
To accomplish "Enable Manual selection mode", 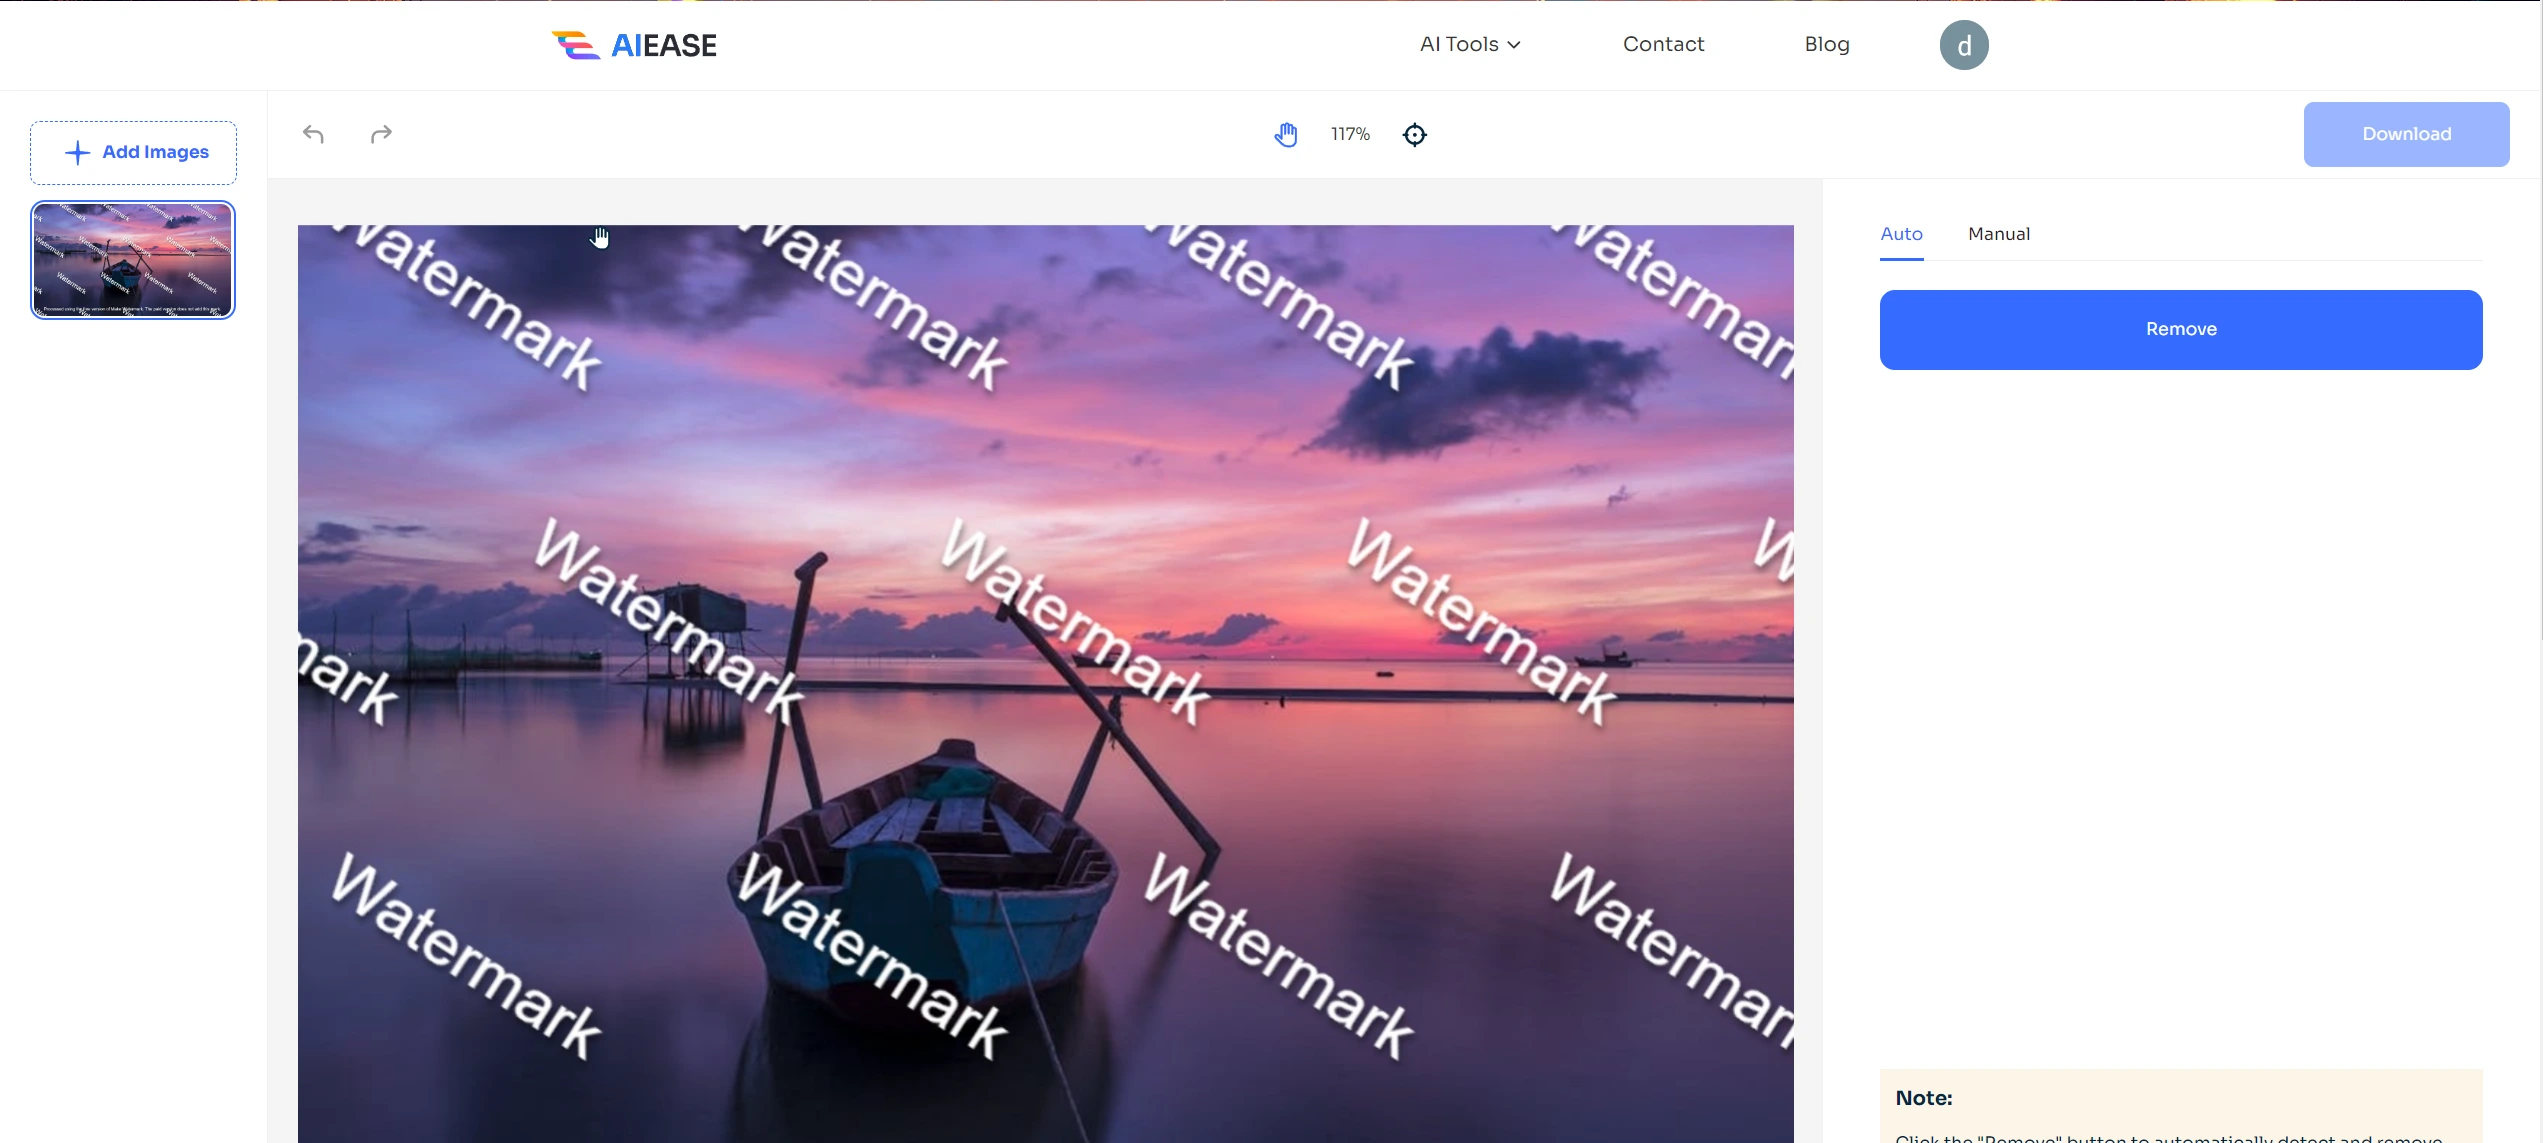I will (x=1998, y=233).
